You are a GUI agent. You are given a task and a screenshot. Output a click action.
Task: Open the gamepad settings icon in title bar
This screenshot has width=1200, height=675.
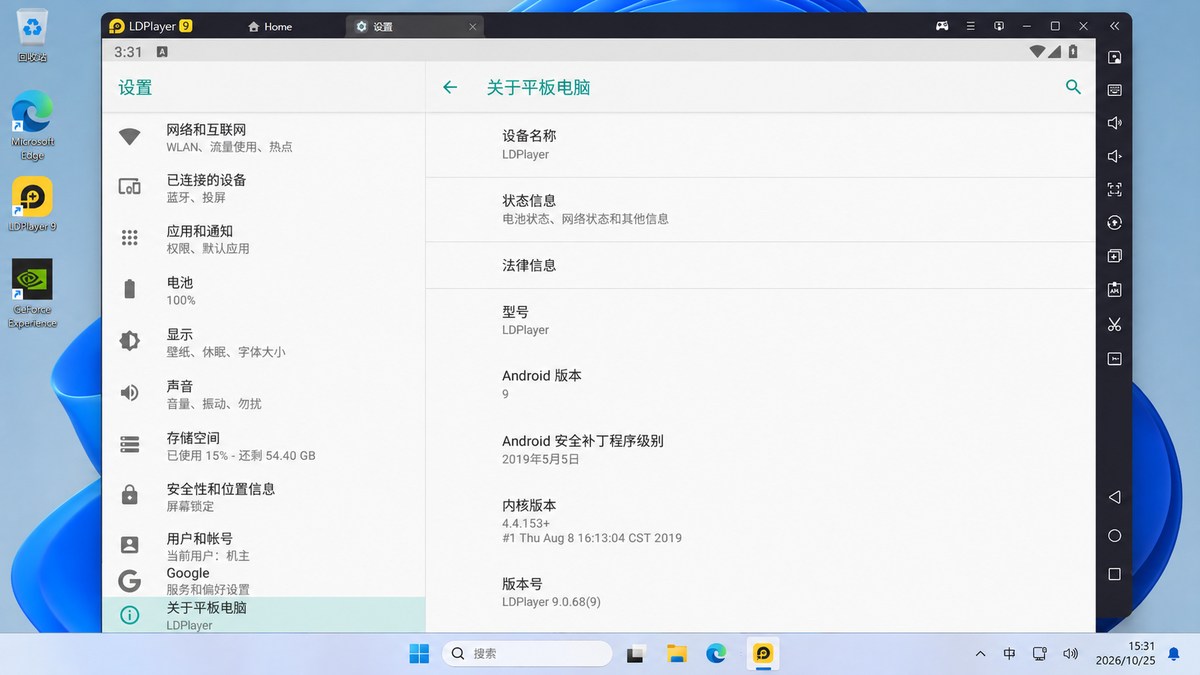point(942,26)
